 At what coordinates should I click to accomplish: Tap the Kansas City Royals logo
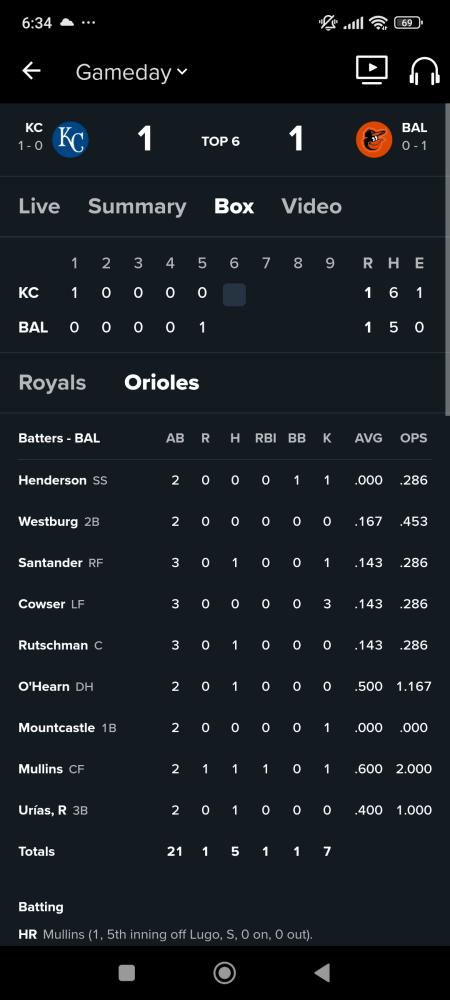click(x=70, y=139)
